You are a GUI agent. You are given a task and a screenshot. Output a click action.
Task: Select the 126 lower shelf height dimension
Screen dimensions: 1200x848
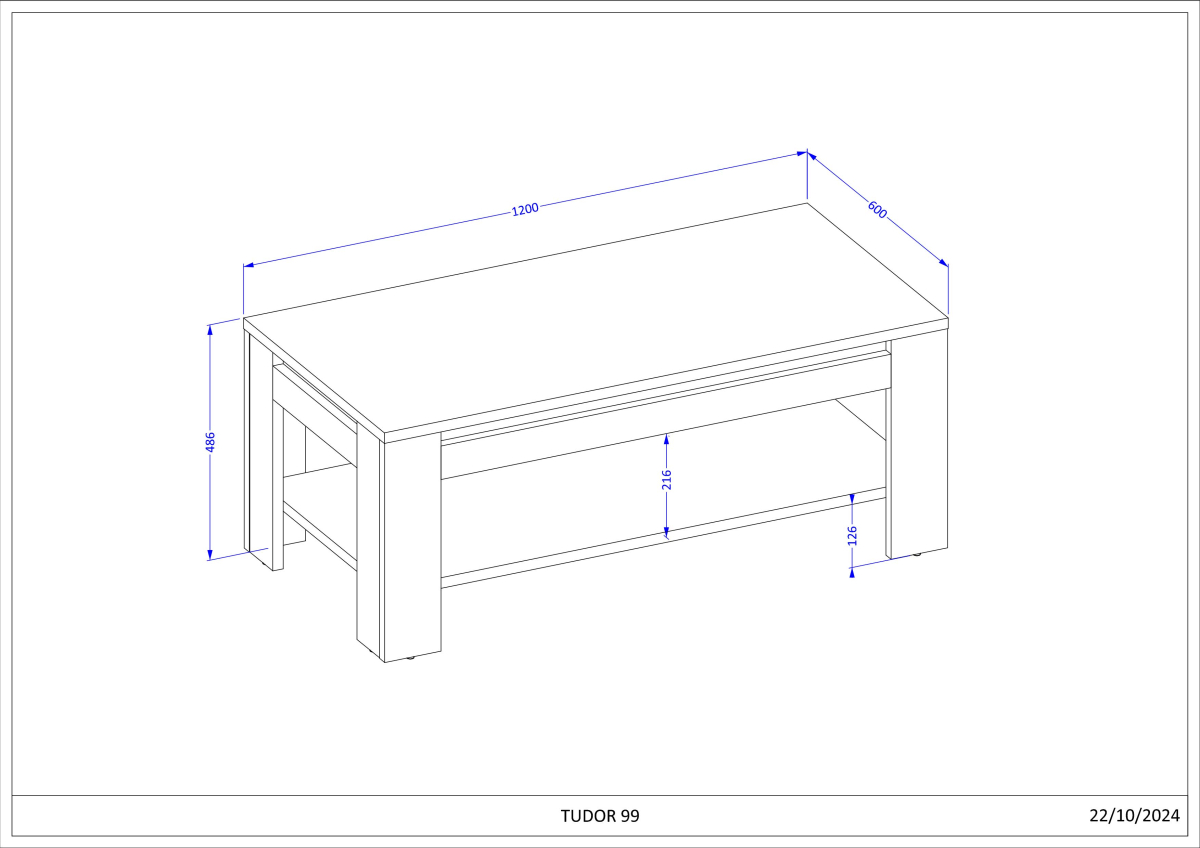click(x=852, y=536)
